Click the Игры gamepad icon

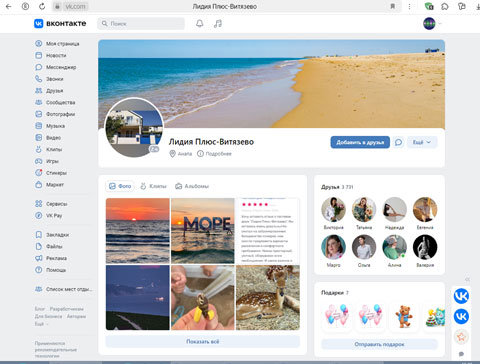click(39, 161)
